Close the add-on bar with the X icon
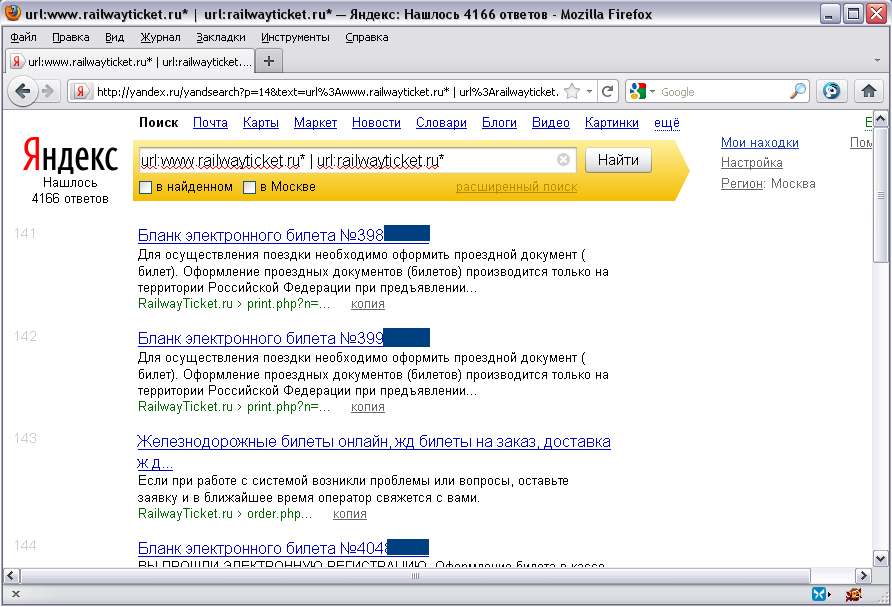This screenshot has width=892, height=607. coord(16,594)
